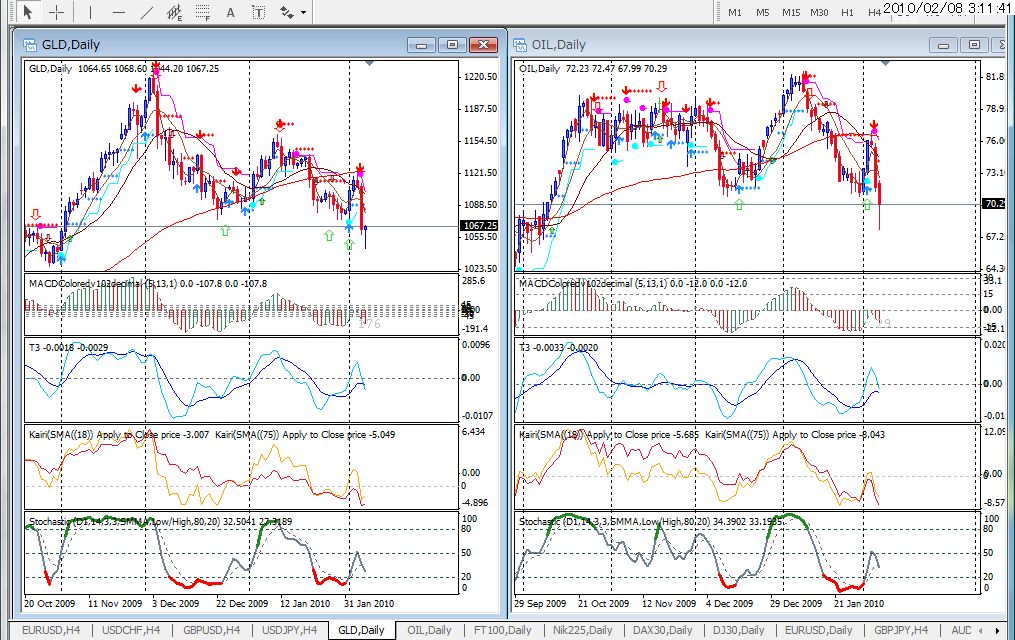Click the GLD,Daily window chart icon
The height and width of the screenshot is (640, 1015).
[30, 45]
